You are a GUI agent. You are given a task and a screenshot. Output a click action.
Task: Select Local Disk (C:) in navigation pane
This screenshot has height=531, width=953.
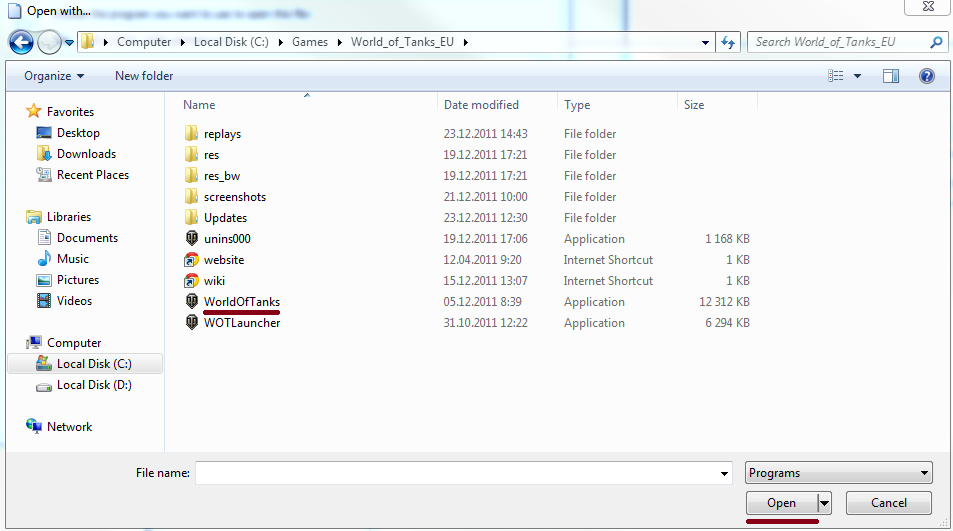point(85,363)
